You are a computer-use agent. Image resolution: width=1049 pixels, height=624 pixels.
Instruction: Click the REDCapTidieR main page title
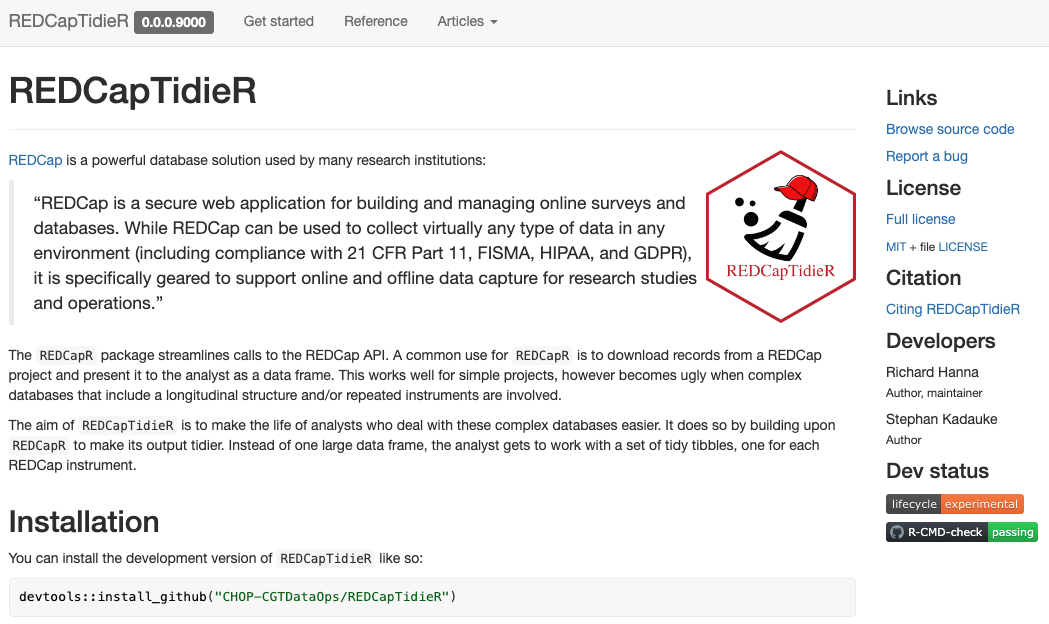132,91
